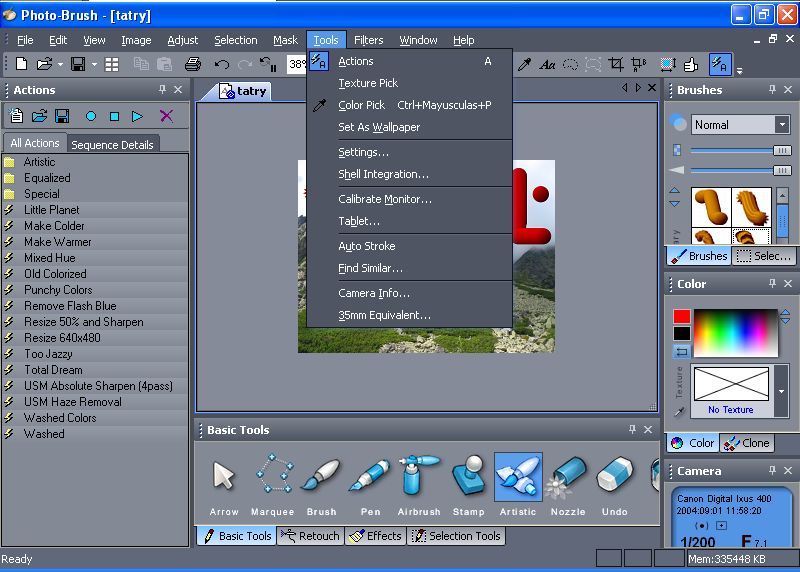The width and height of the screenshot is (800, 572).
Task: Click the Print toolbar icon
Action: 192,64
